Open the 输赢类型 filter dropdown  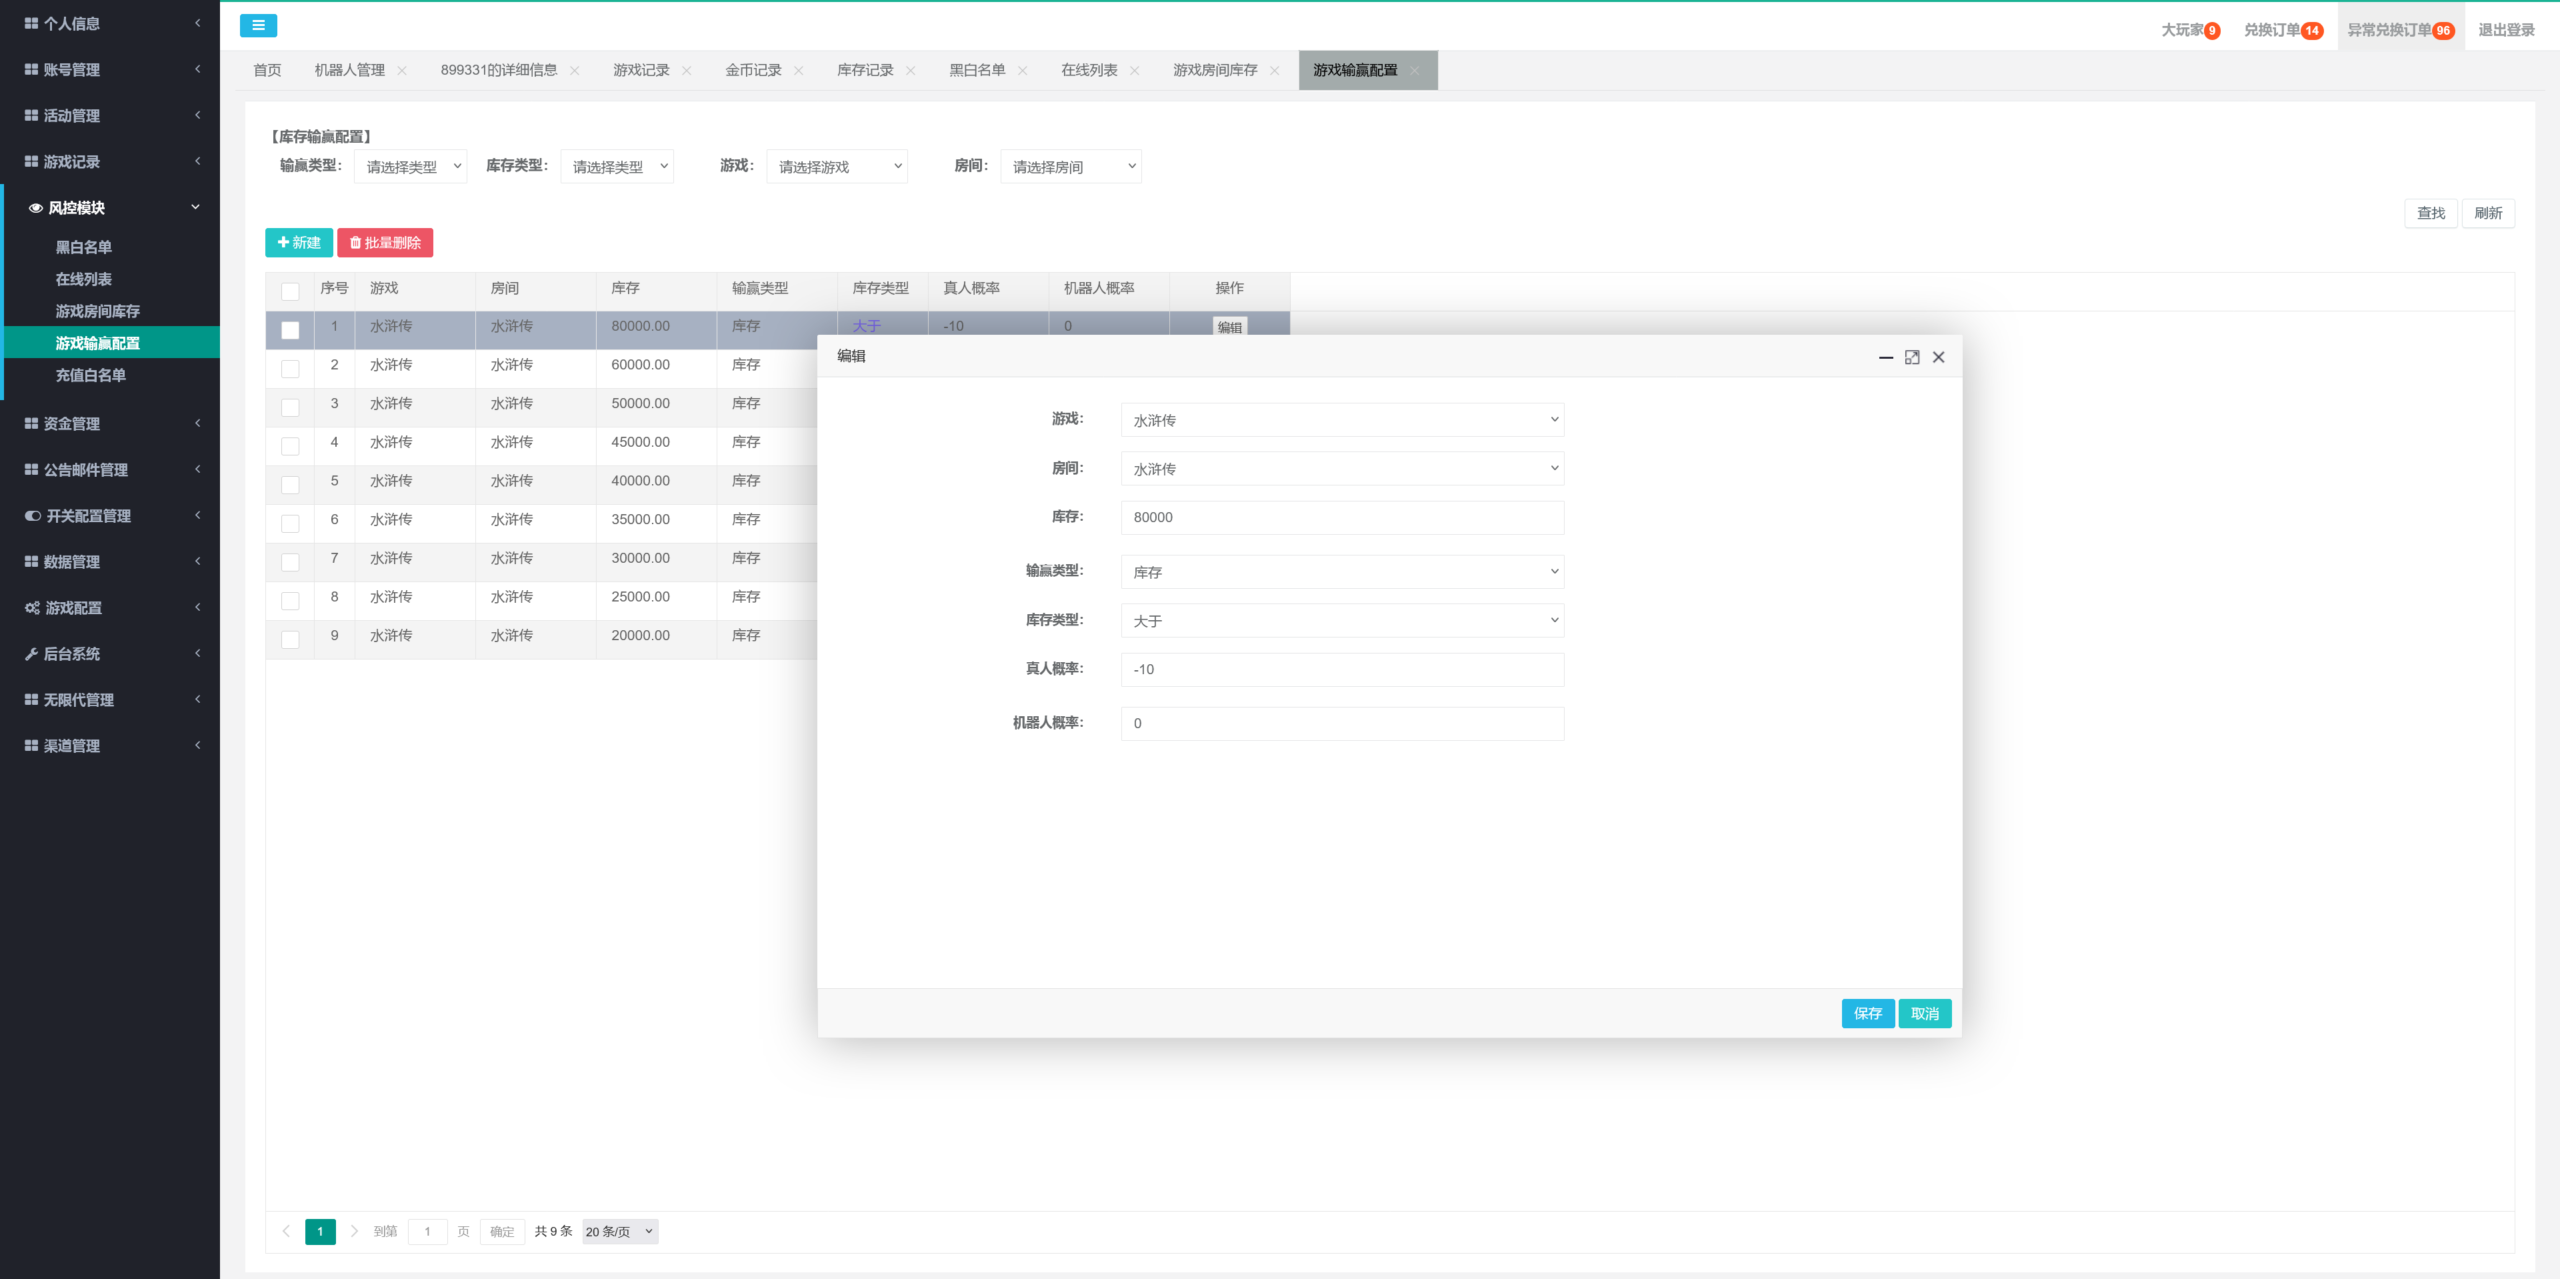click(x=411, y=167)
